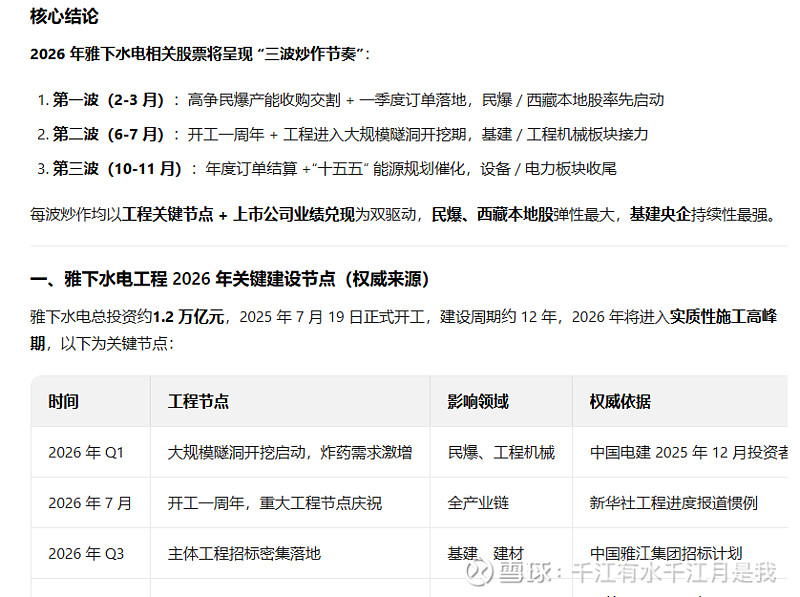The width and height of the screenshot is (800, 597).
Task: Click the text 高争民爆产能收购交割
Action: point(264,100)
